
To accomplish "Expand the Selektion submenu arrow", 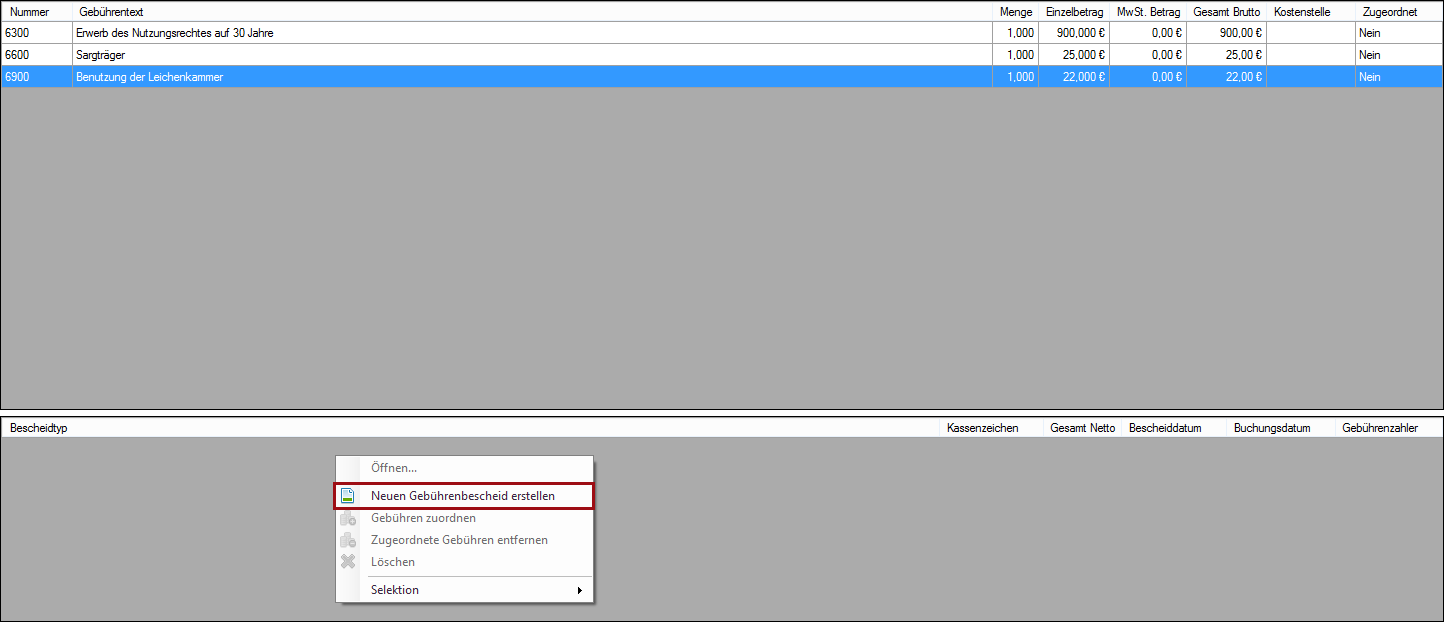I will 579,590.
